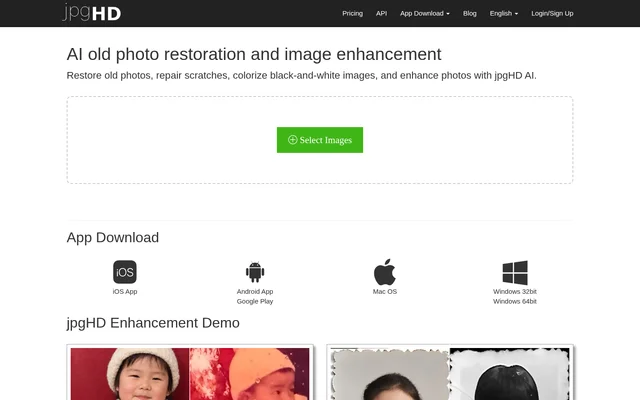
Task: Open the Google Play link
Action: [x=255, y=301]
